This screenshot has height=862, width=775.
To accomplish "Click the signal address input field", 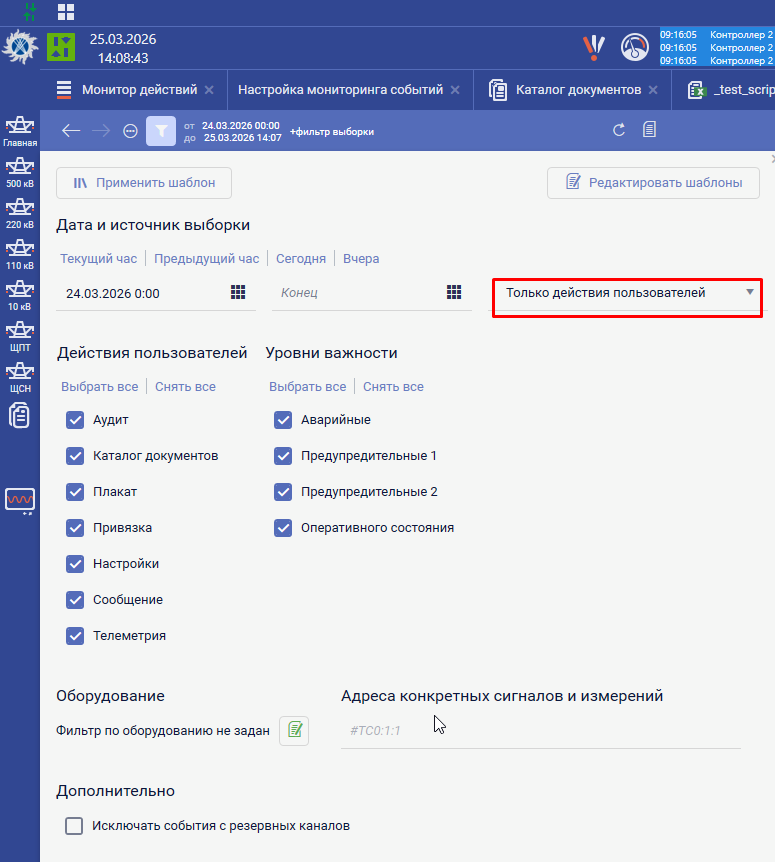I will [540, 731].
